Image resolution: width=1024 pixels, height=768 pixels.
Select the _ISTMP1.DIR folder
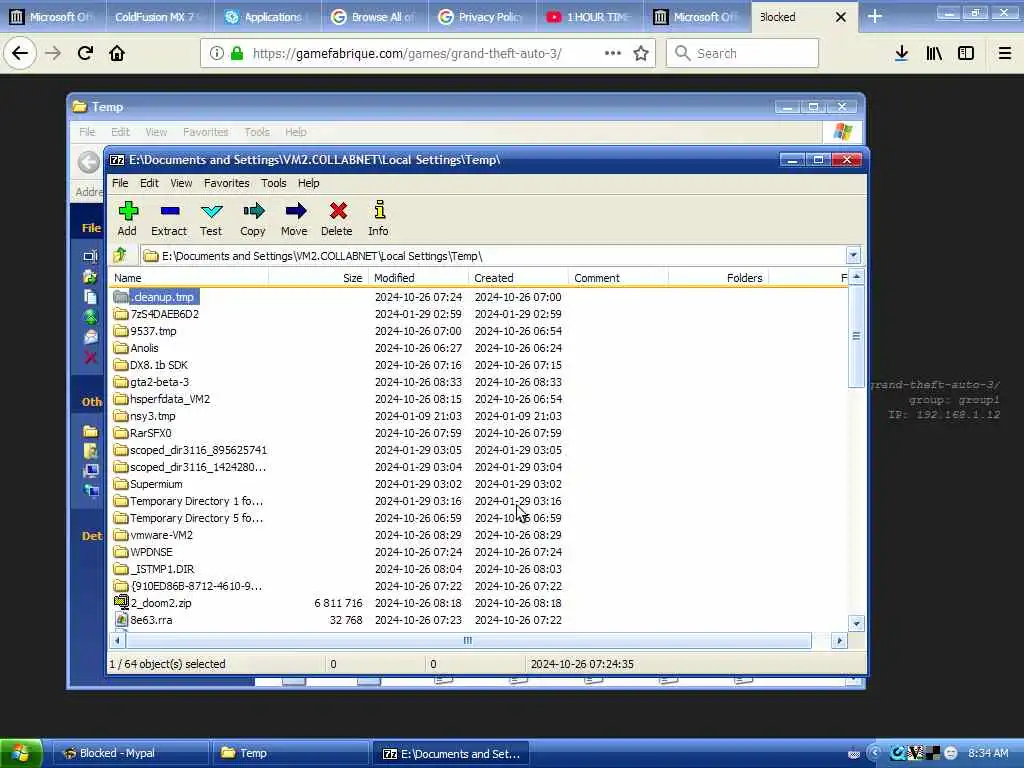pos(154,569)
